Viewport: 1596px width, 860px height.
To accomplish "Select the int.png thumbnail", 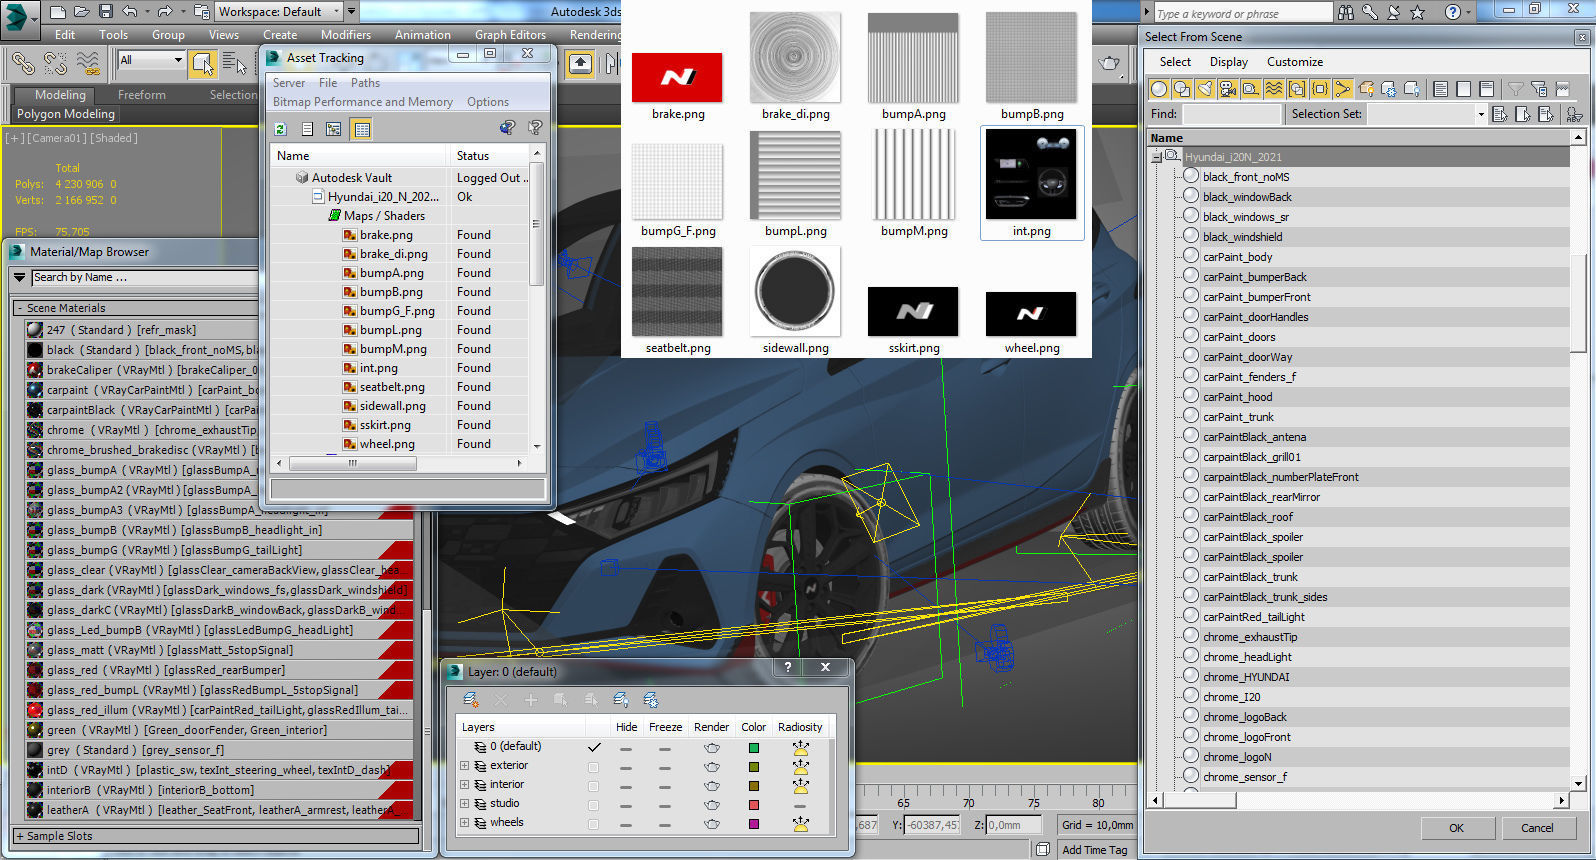I will click(1031, 183).
